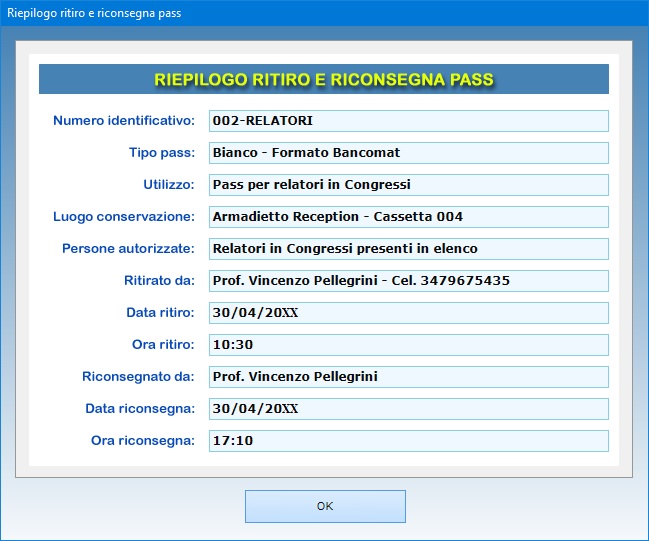Select the Data riconsegna date field

408,409
